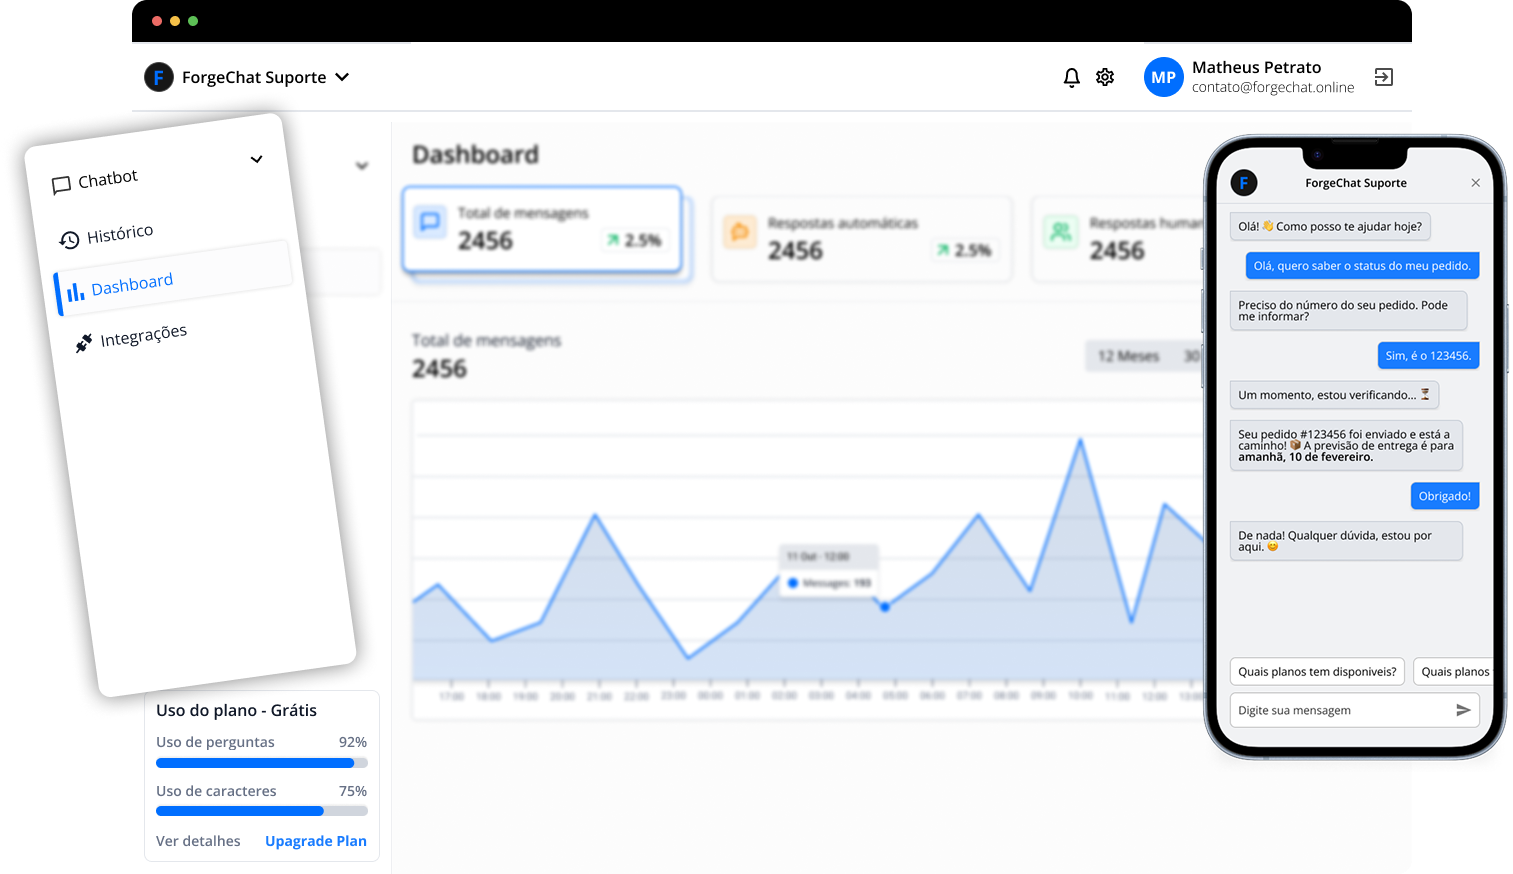Viewport: 1513px width, 874px height.
Task: Click the Integrações plug icon
Action: click(x=84, y=344)
